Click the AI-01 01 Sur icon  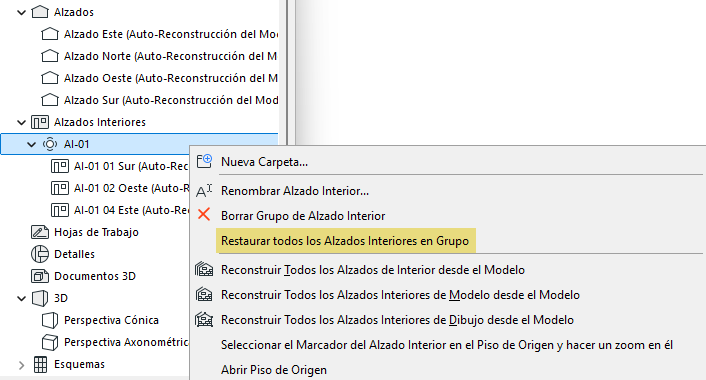point(59,166)
